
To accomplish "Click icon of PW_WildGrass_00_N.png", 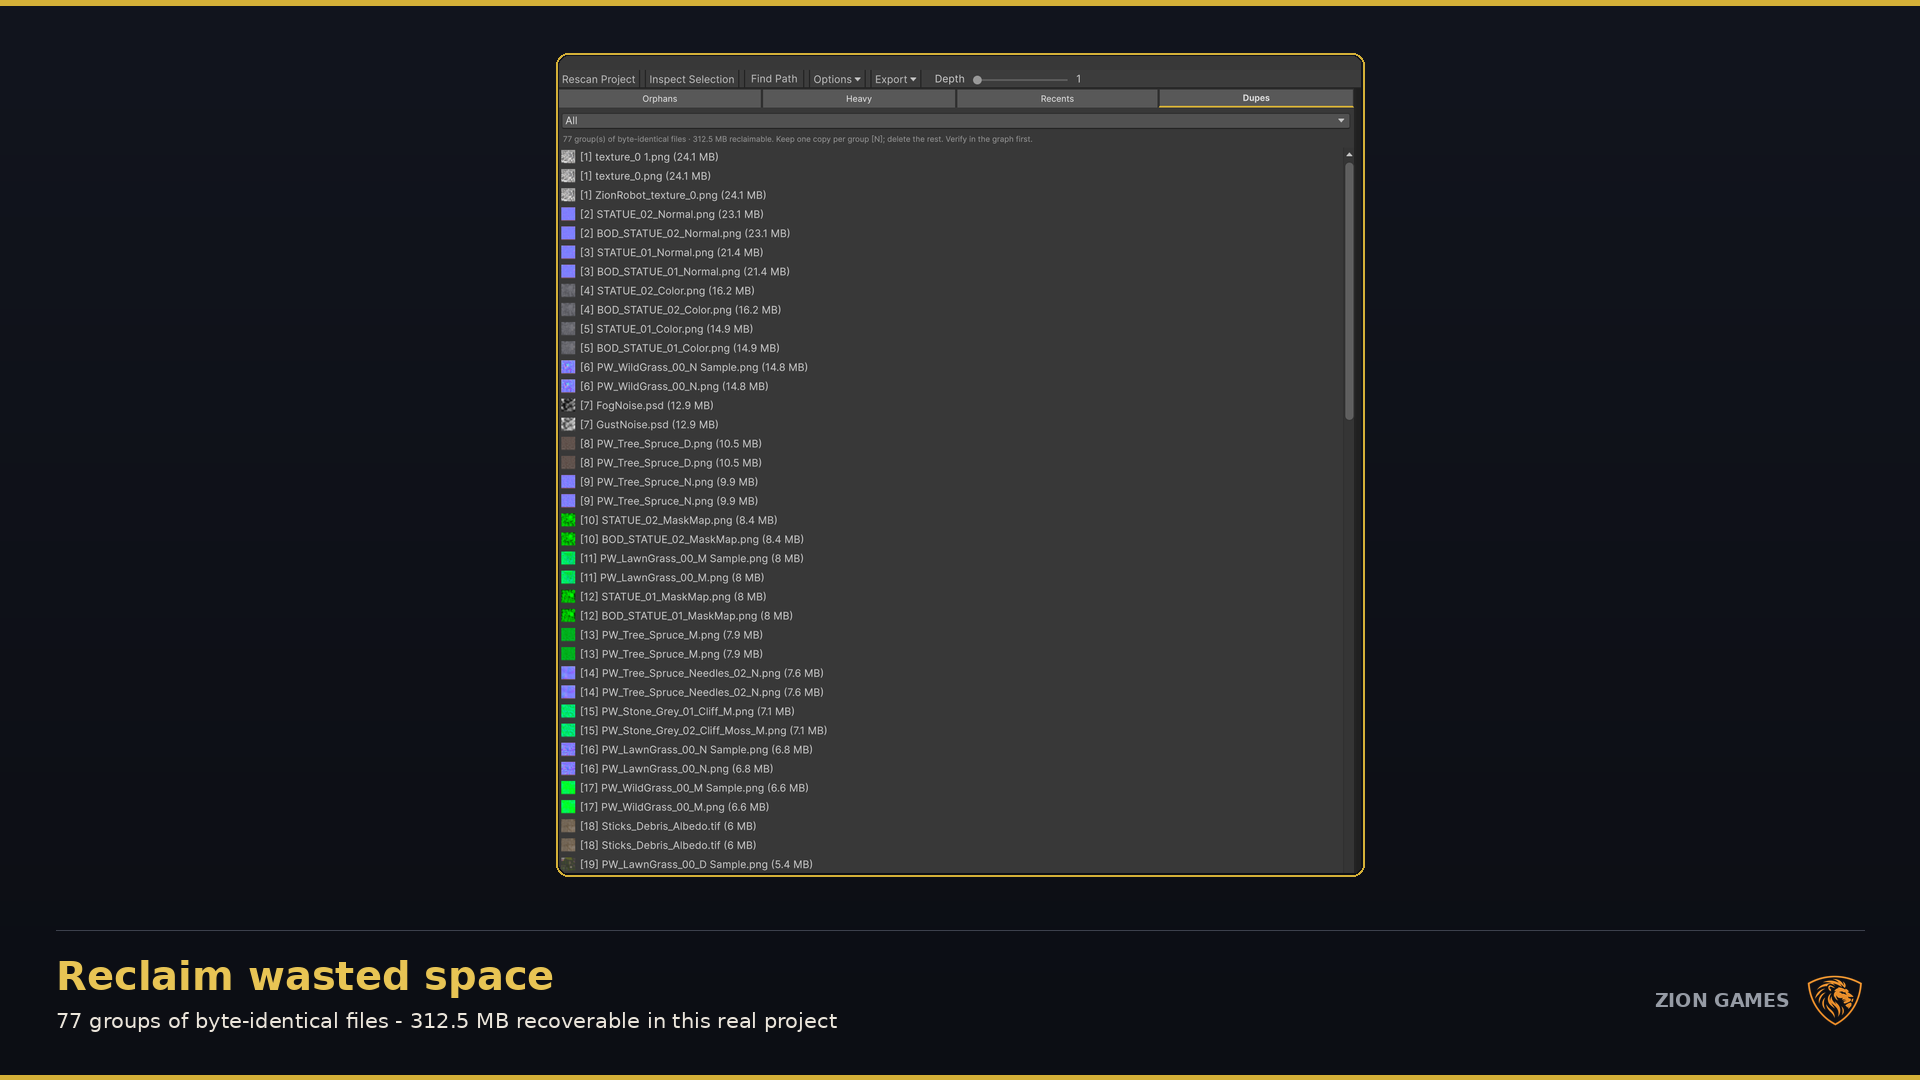I will coord(568,386).
